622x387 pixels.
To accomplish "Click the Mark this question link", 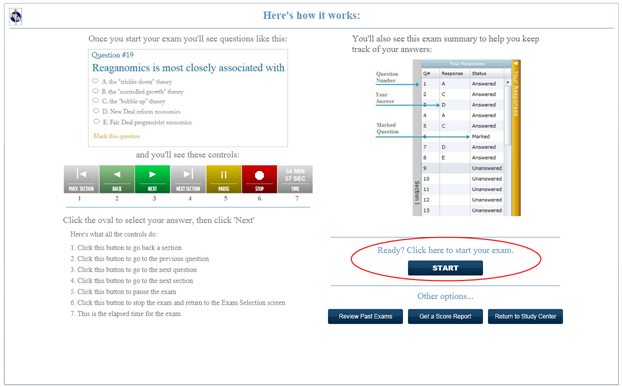I will coord(117,136).
